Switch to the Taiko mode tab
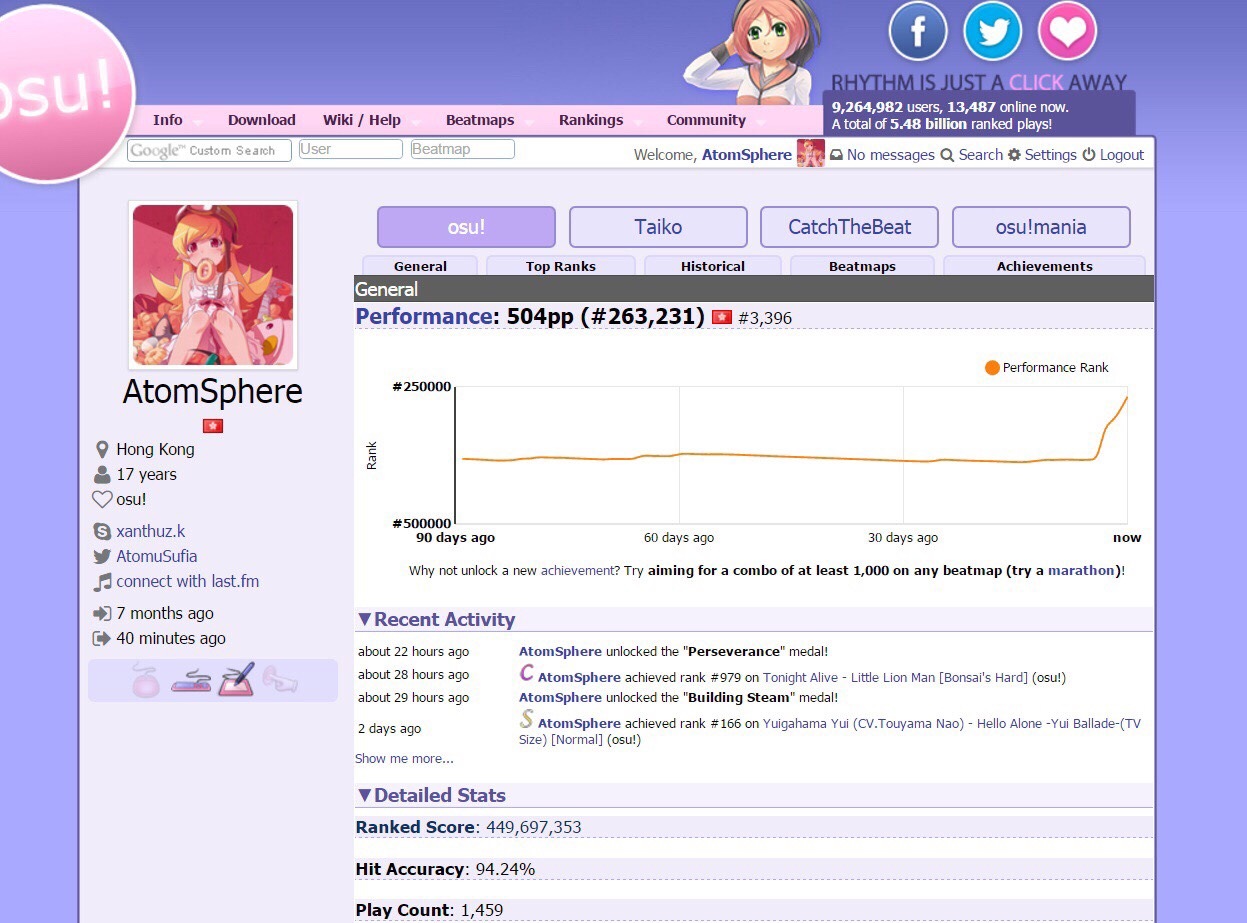The width and height of the screenshot is (1247, 923). 658,227
